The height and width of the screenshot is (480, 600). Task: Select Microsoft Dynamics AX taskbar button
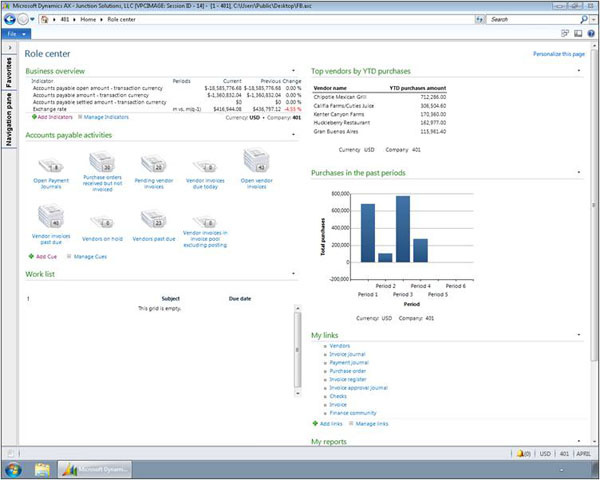pyautogui.click(x=95, y=469)
